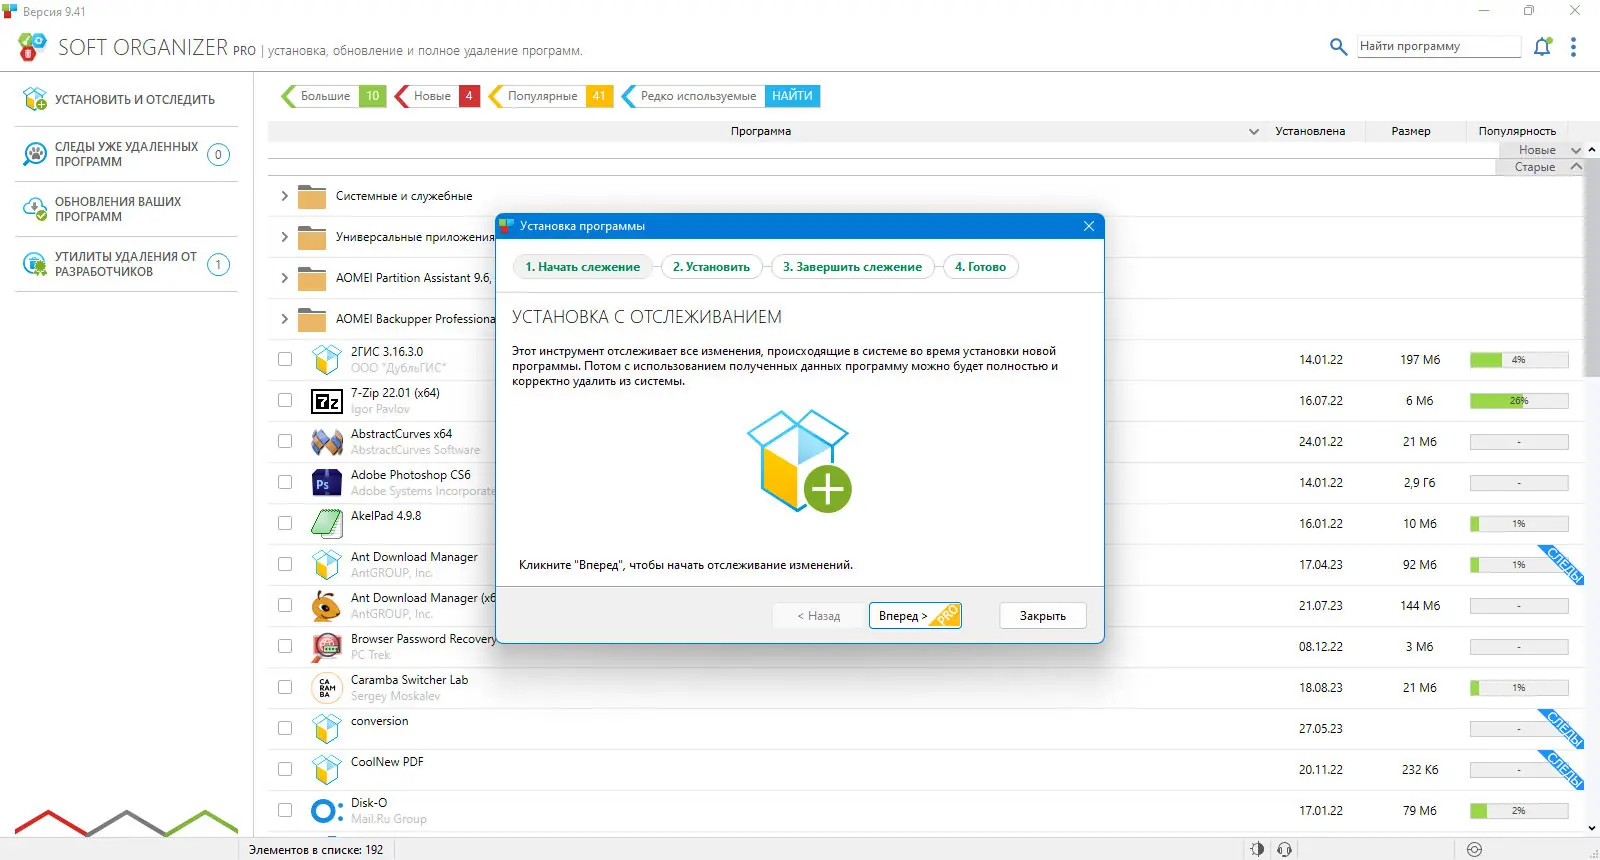Viewport: 1600px width, 860px height.
Task: Click the Системные и служебные folder icon
Action: [x=312, y=197]
